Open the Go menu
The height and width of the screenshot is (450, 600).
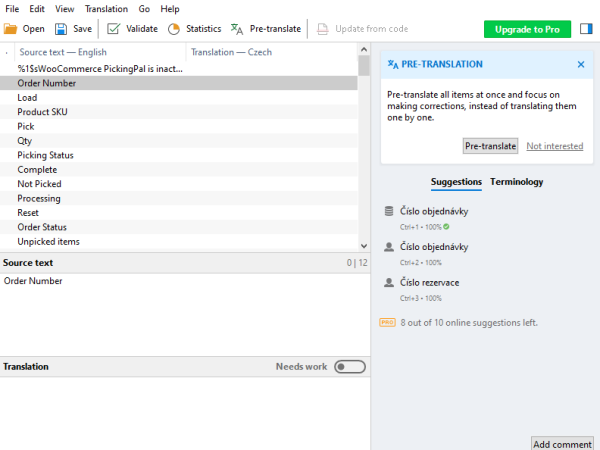click(x=144, y=8)
